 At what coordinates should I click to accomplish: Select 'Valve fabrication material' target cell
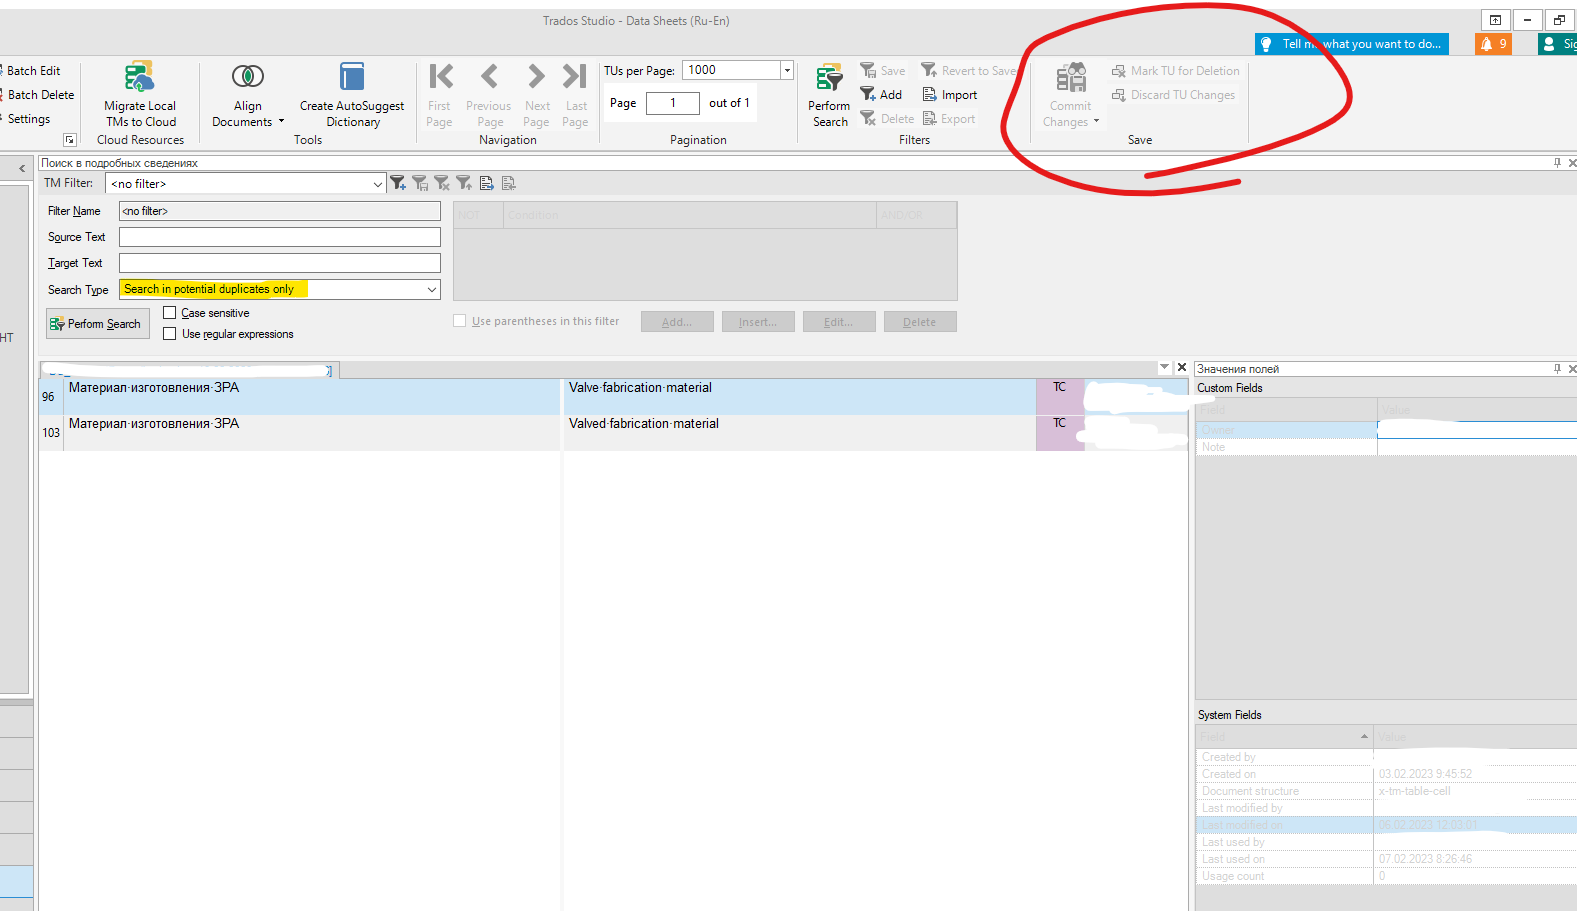799,397
